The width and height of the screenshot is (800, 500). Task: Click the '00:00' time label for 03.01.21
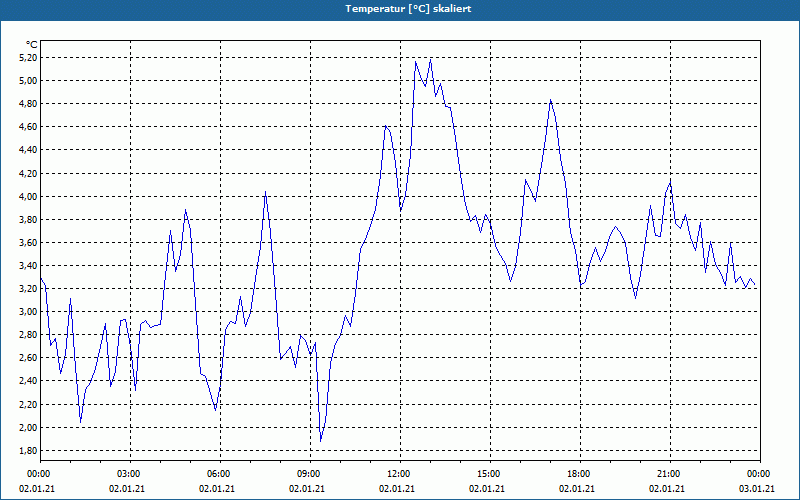pyautogui.click(x=760, y=474)
